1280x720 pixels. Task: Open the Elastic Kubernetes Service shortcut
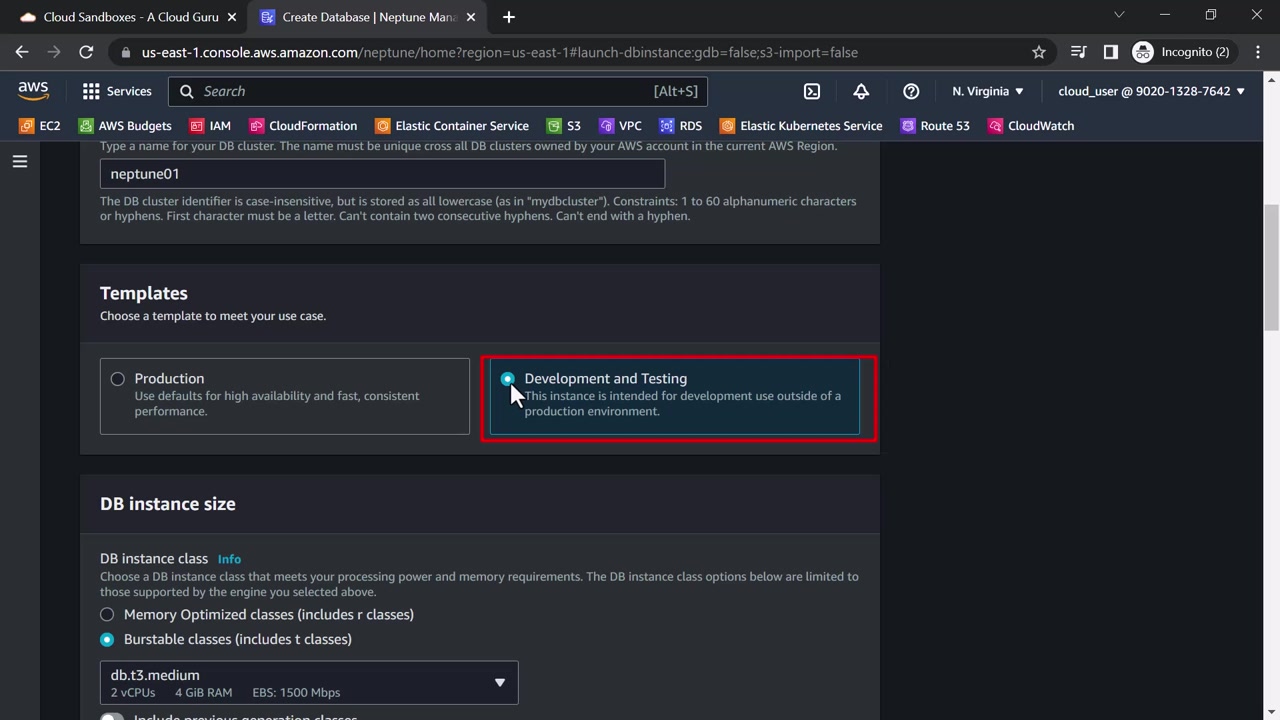point(801,126)
